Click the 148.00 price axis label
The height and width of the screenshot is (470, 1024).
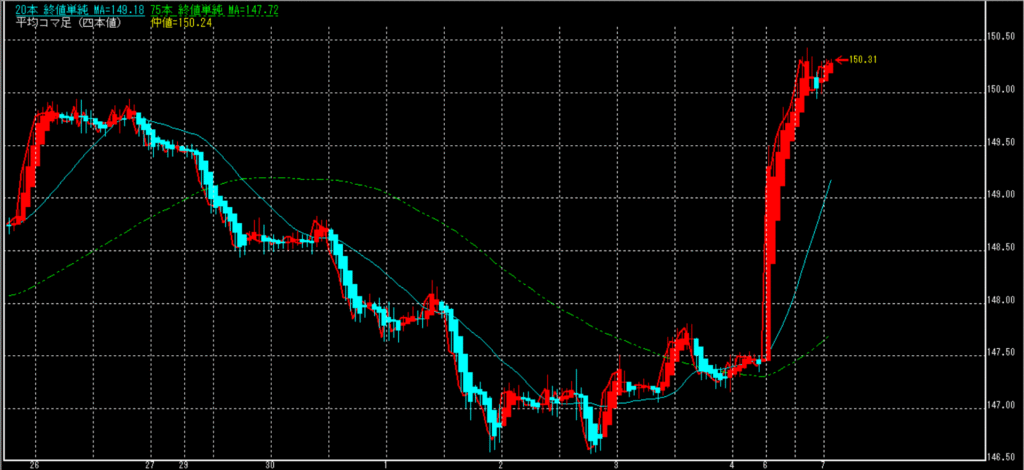[x=1004, y=299]
